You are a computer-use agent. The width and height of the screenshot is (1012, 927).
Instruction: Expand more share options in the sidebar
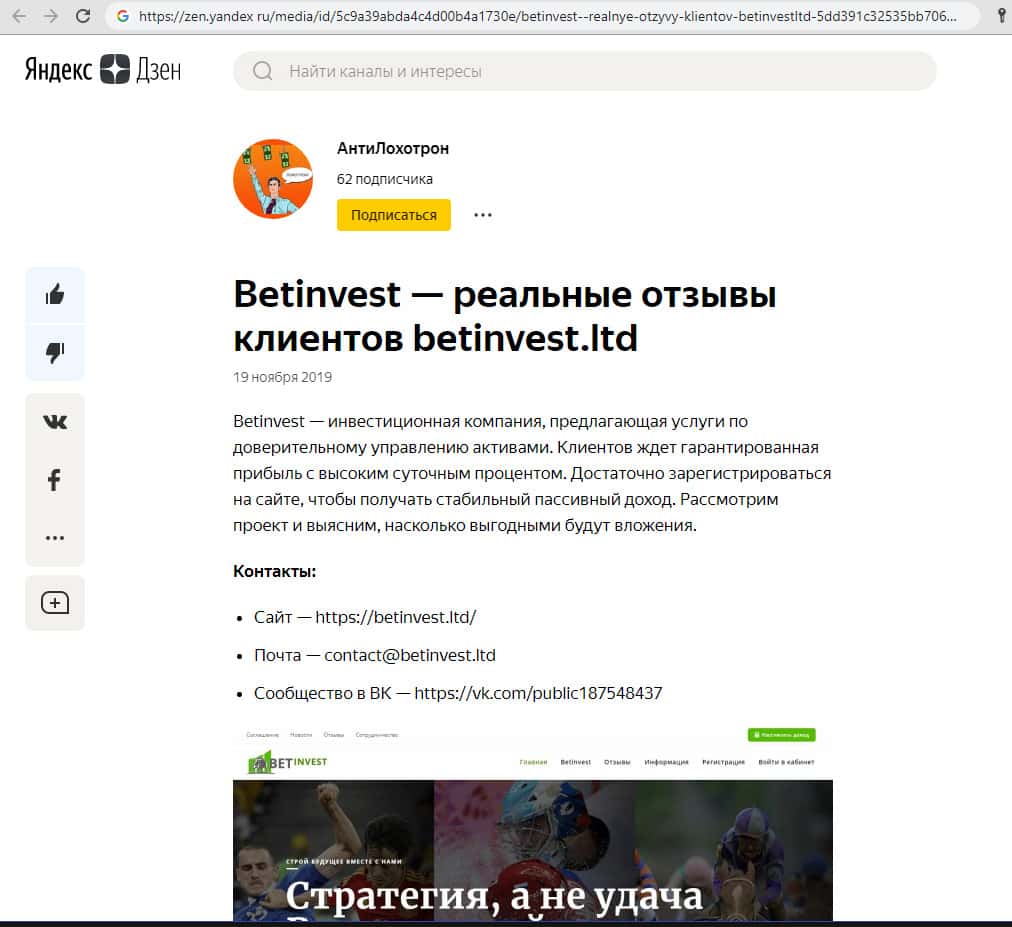coord(55,537)
